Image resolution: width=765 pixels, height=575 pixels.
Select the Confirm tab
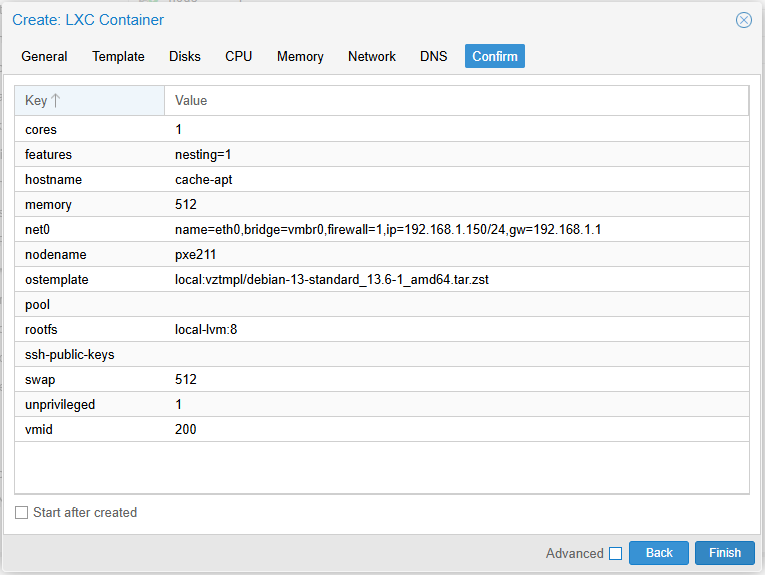495,56
